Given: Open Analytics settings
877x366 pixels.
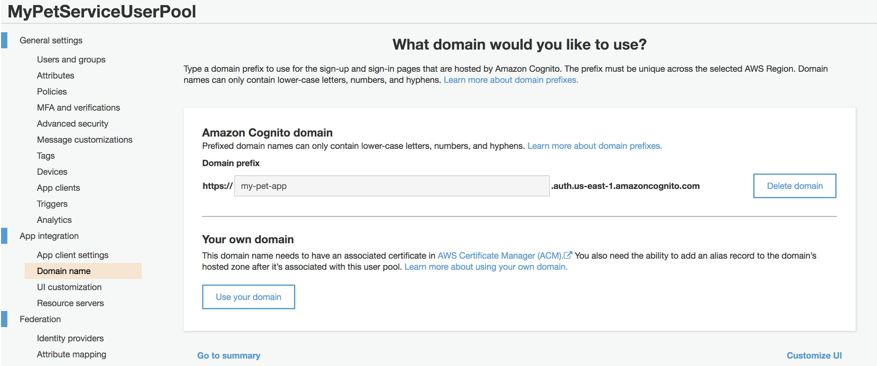Looking at the screenshot, I should tap(54, 220).
